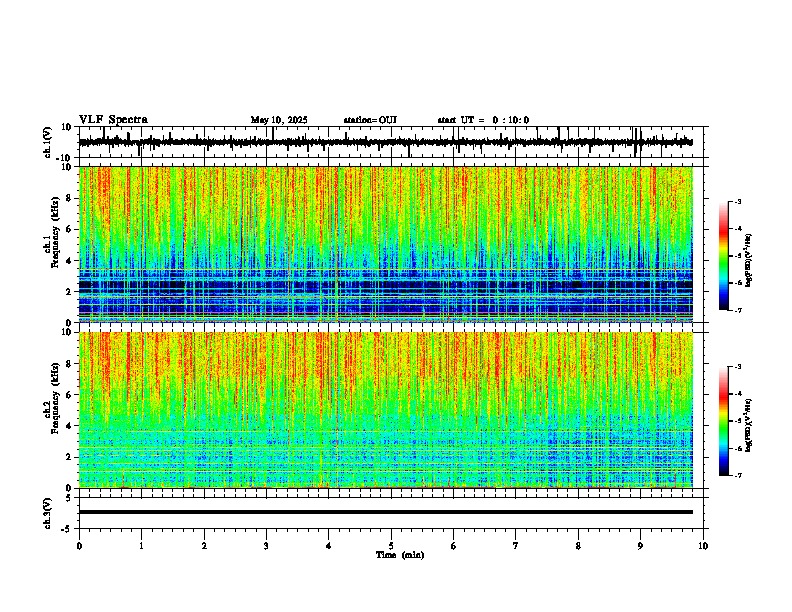This screenshot has width=792, height=612.
Task: Click the "-3" label on lower color bar
Action: [x=738, y=367]
